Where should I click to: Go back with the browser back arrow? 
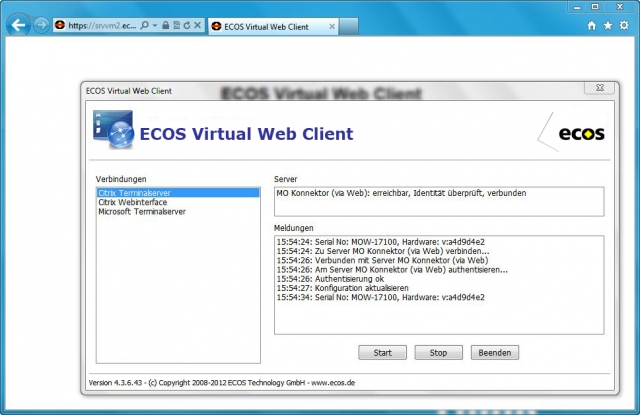pos(18,26)
